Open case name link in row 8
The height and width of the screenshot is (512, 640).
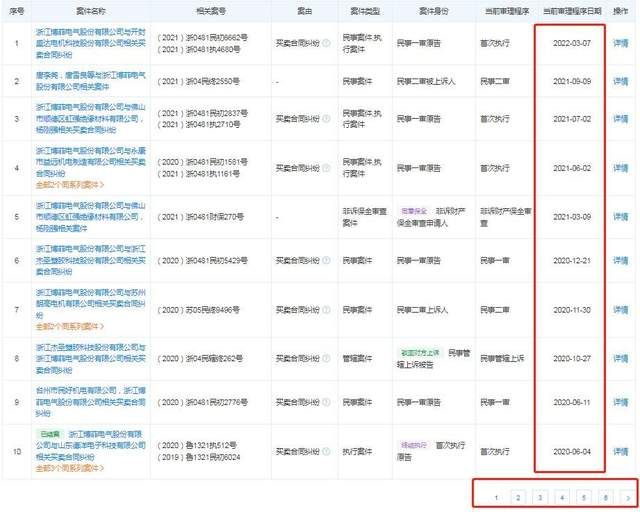pos(91,358)
